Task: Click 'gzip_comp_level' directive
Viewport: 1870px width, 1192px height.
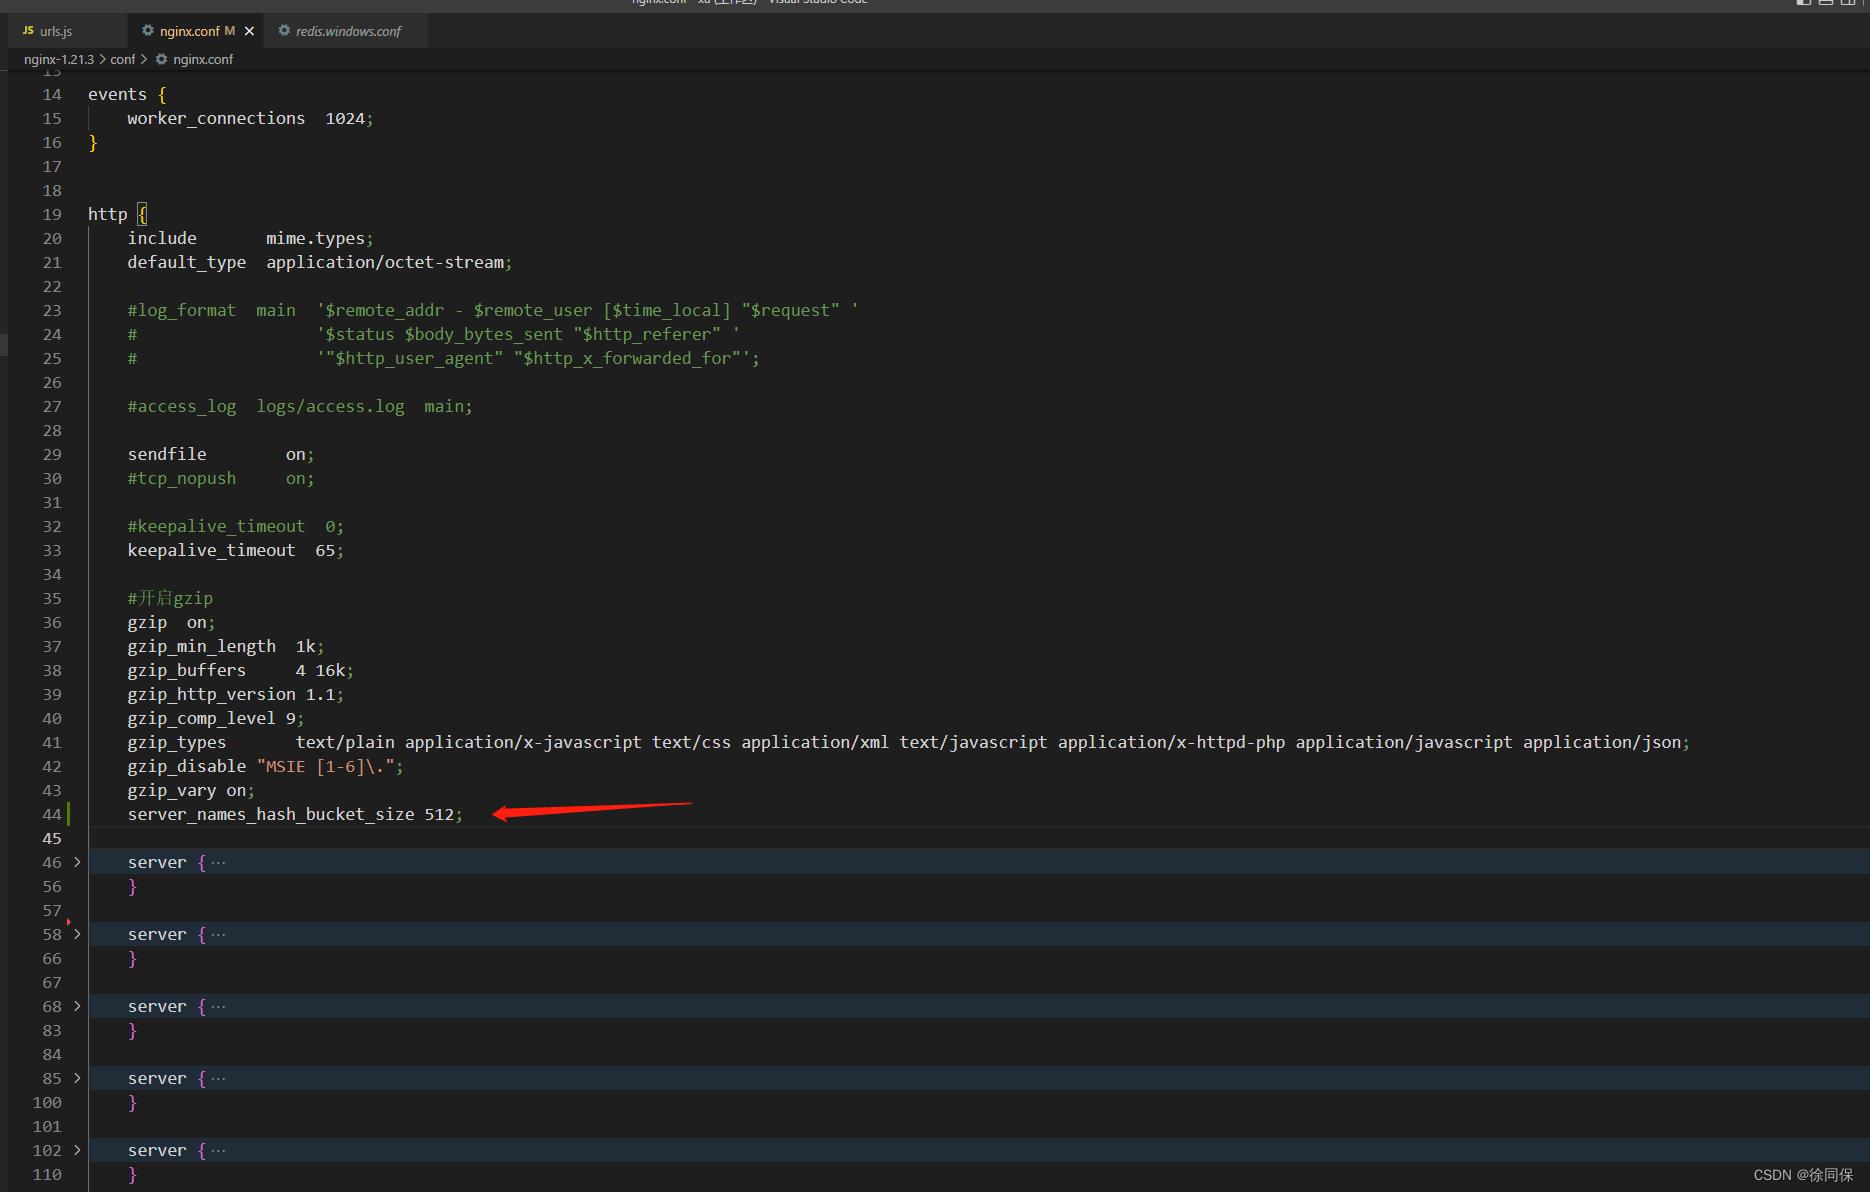Action: click(x=201, y=718)
